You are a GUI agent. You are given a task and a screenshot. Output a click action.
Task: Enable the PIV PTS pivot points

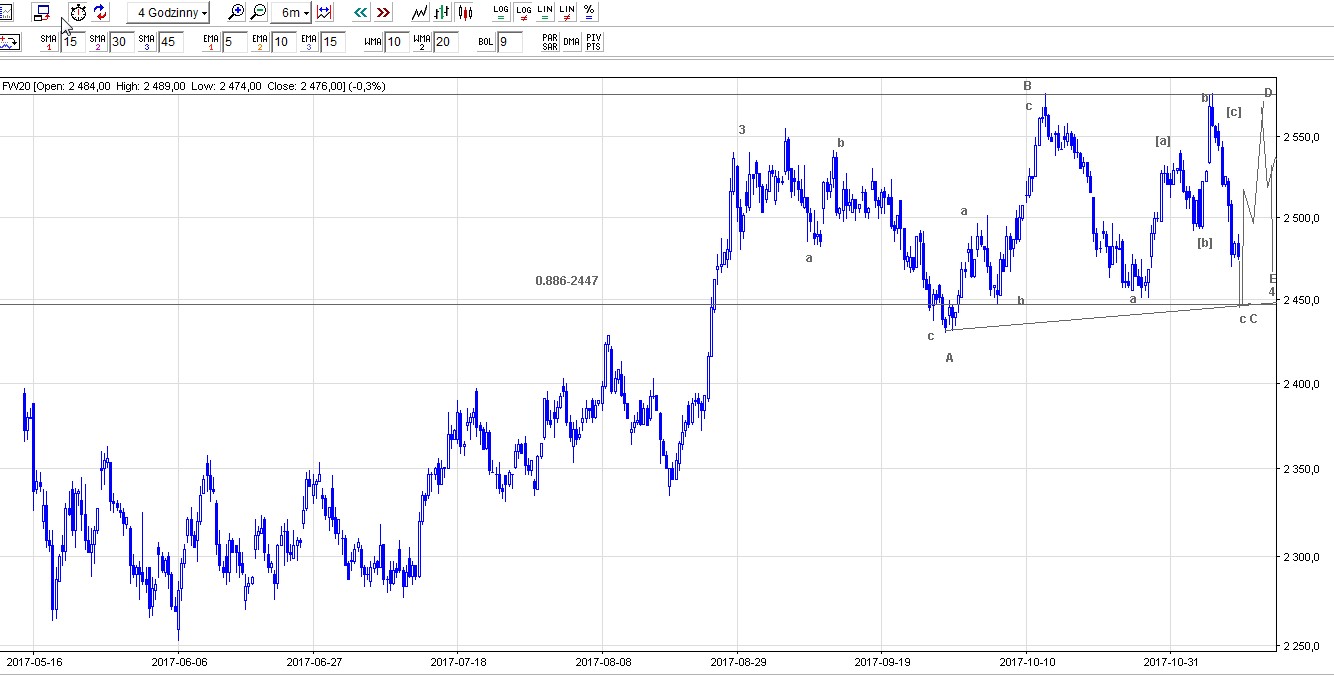[x=593, y=42]
